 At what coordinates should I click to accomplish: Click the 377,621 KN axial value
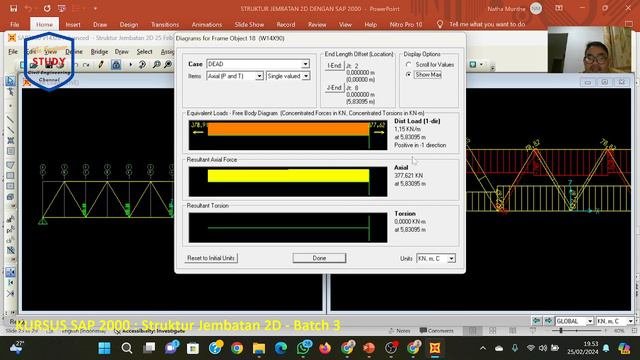click(x=409, y=176)
